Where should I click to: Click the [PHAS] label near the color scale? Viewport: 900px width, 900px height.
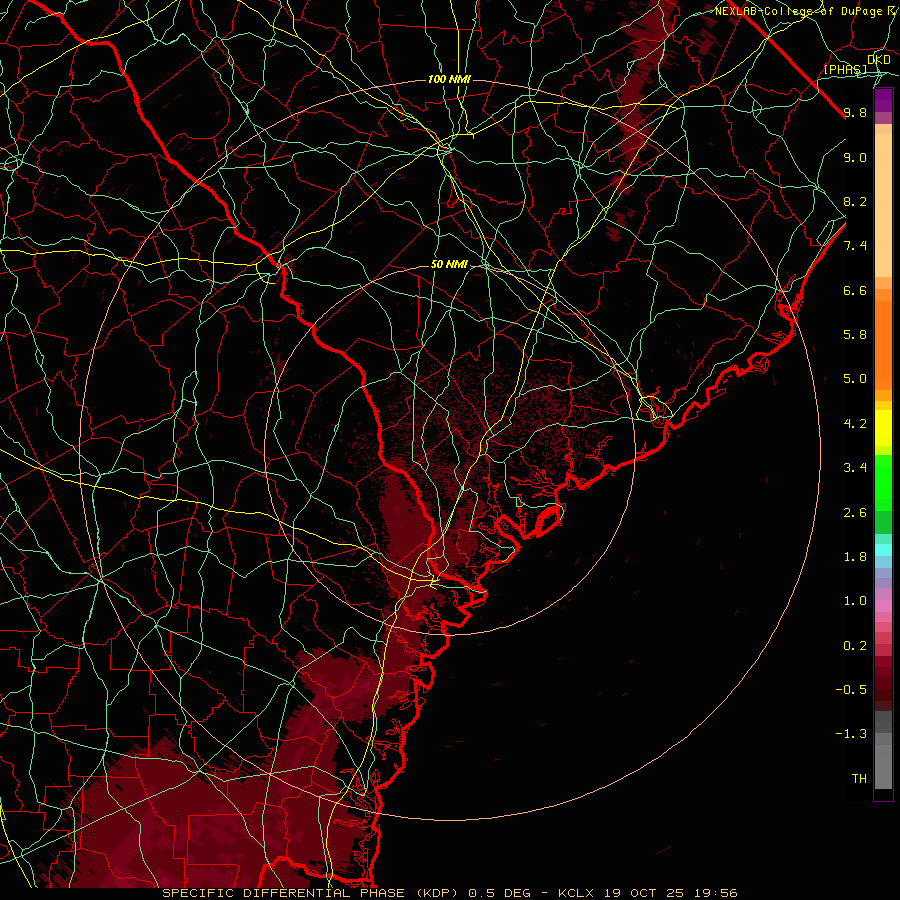coord(846,69)
